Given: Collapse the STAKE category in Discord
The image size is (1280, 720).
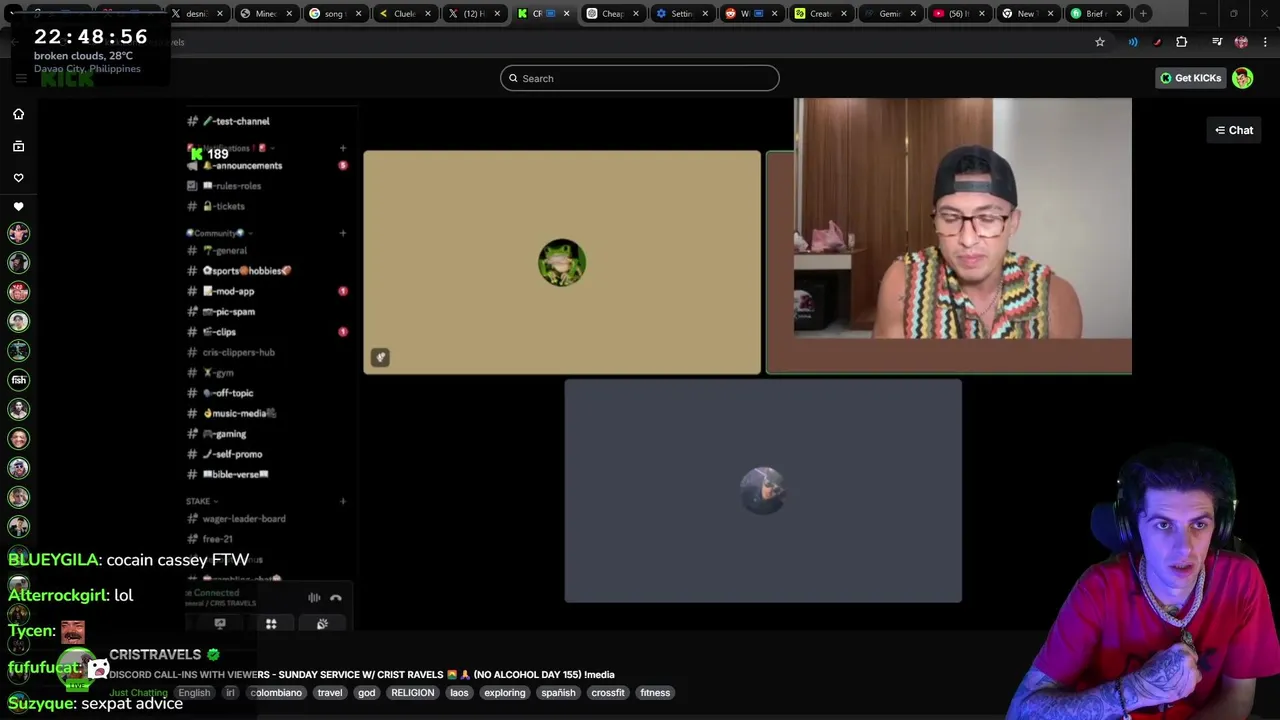Looking at the screenshot, I should pyautogui.click(x=202, y=501).
